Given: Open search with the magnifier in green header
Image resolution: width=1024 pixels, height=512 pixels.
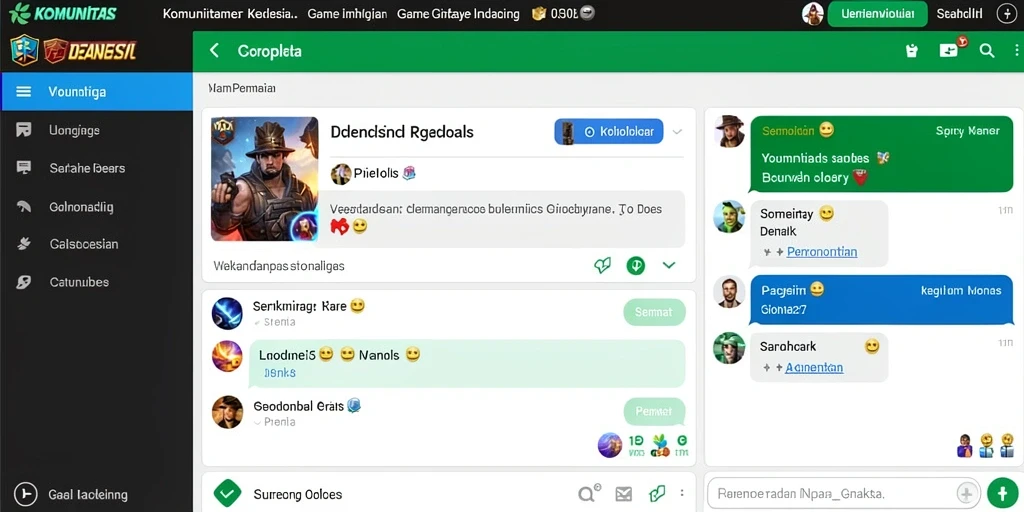Looking at the screenshot, I should coord(987,51).
